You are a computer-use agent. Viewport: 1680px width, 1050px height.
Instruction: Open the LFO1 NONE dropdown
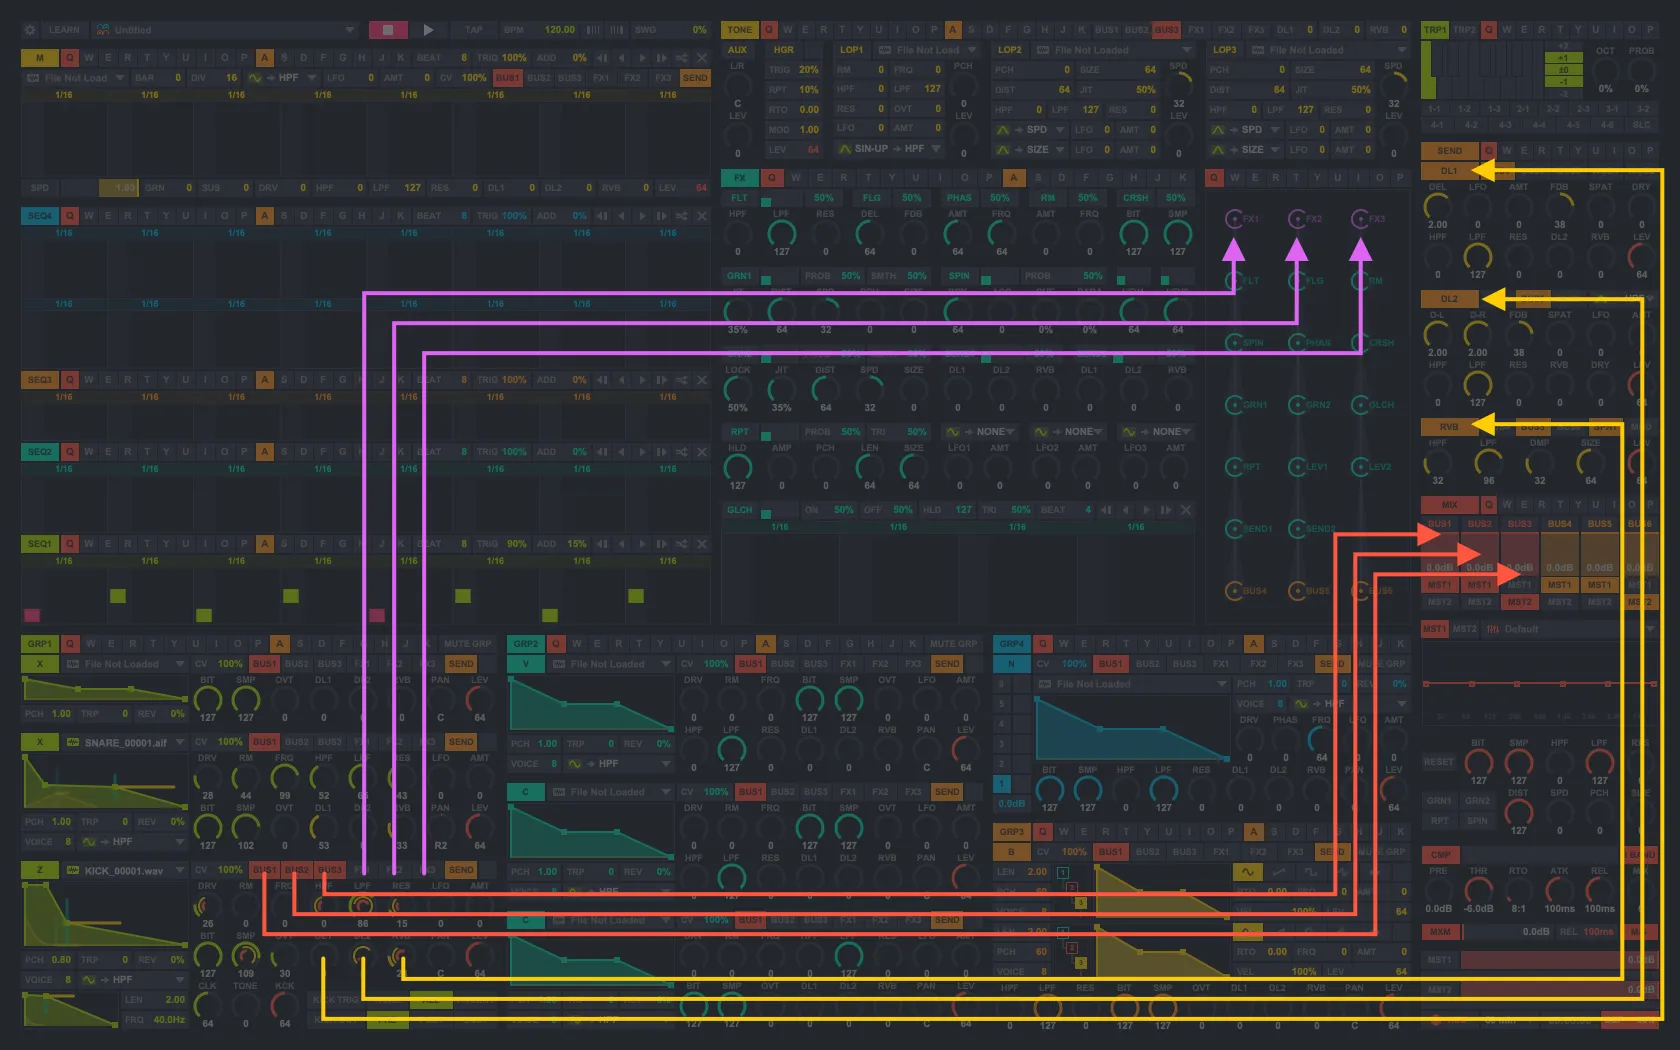pyautogui.click(x=980, y=432)
